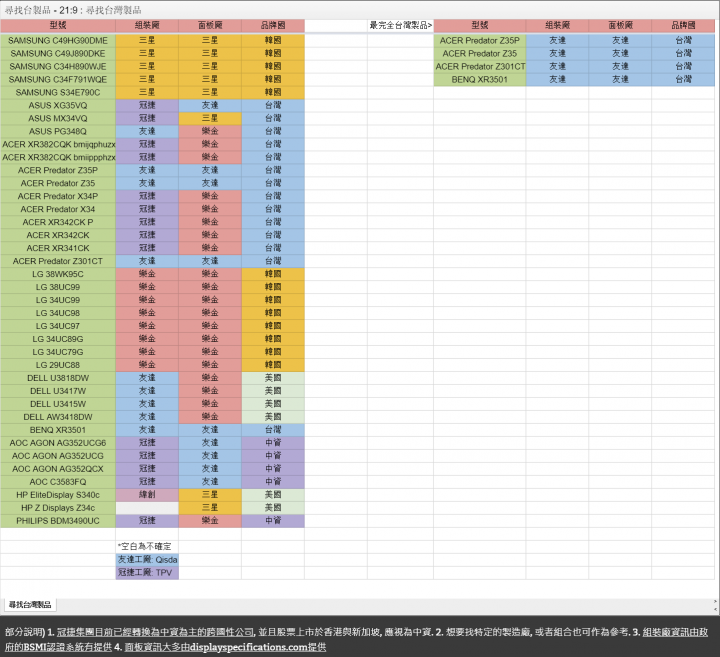Image resolution: width=720 pixels, height=657 pixels.
Task: Select the HP EliteDisplay S340c model cell
Action: [x=58, y=495]
